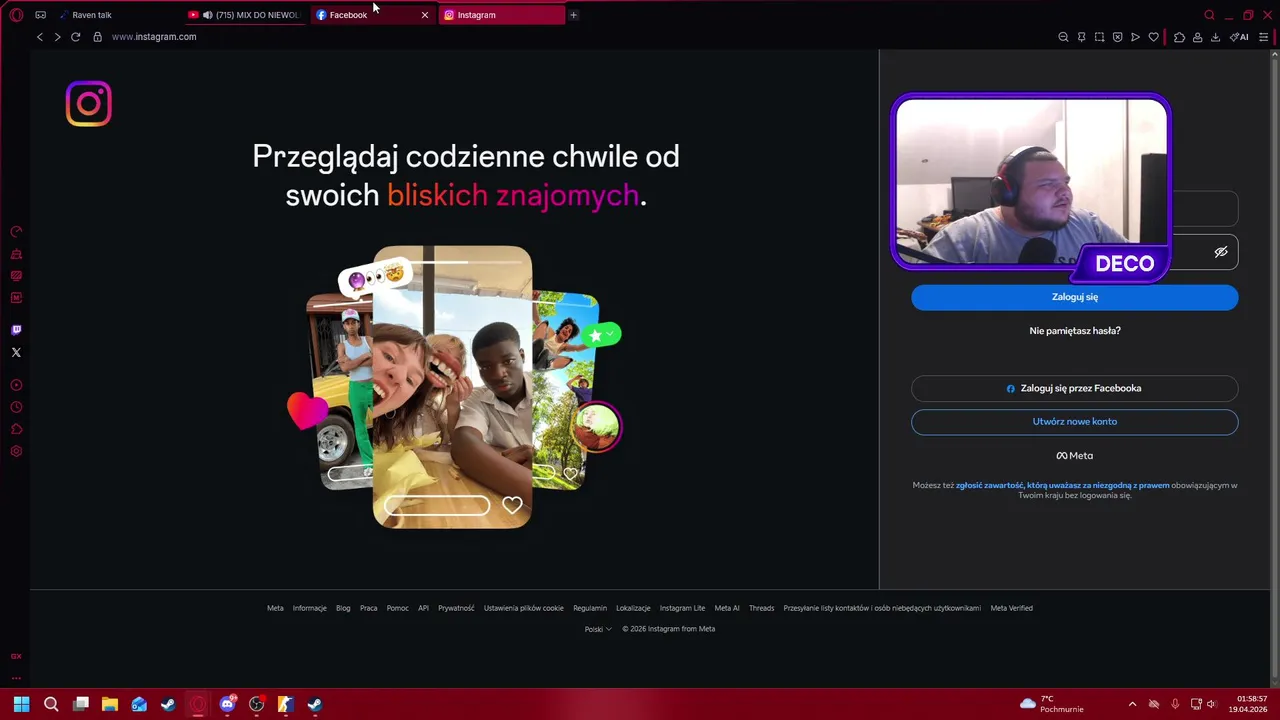Screen dimensions: 1280x720
Task: Open the ad blocker shield icon
Action: point(1117,37)
